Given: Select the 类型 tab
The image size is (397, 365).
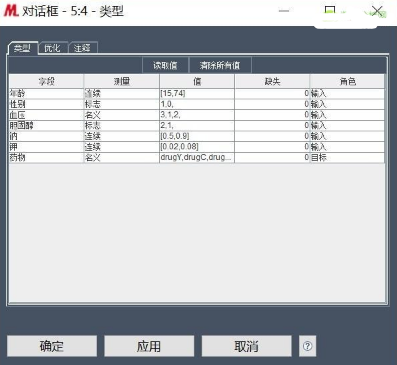Looking at the screenshot, I should coord(22,48).
